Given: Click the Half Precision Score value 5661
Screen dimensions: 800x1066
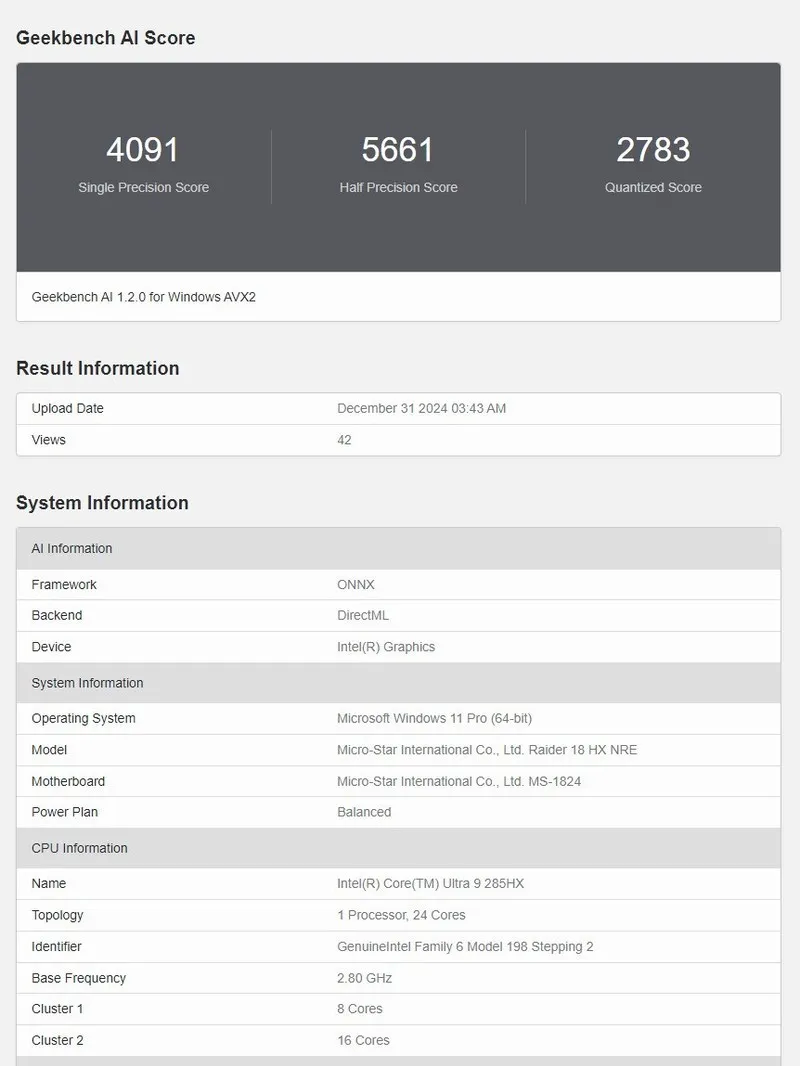Looking at the screenshot, I should tap(398, 150).
